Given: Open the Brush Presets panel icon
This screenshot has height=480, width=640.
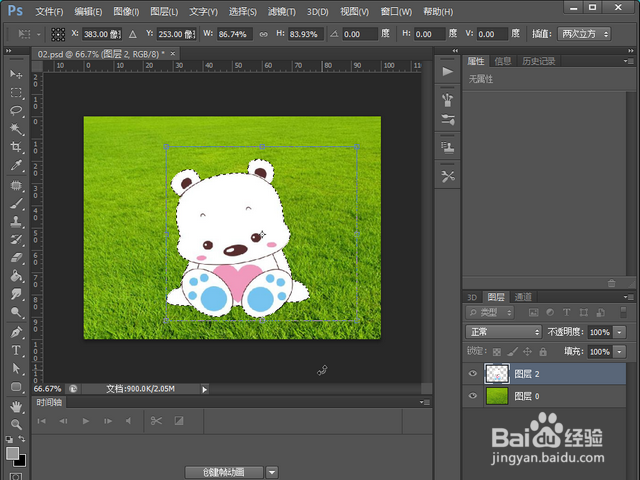Looking at the screenshot, I should click(447, 99).
